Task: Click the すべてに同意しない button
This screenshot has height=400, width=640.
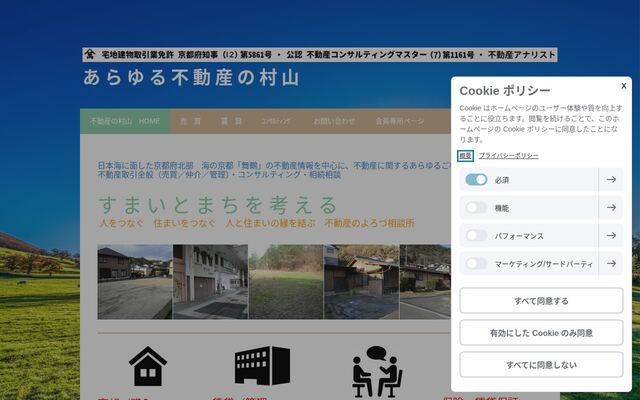Action: click(541, 364)
